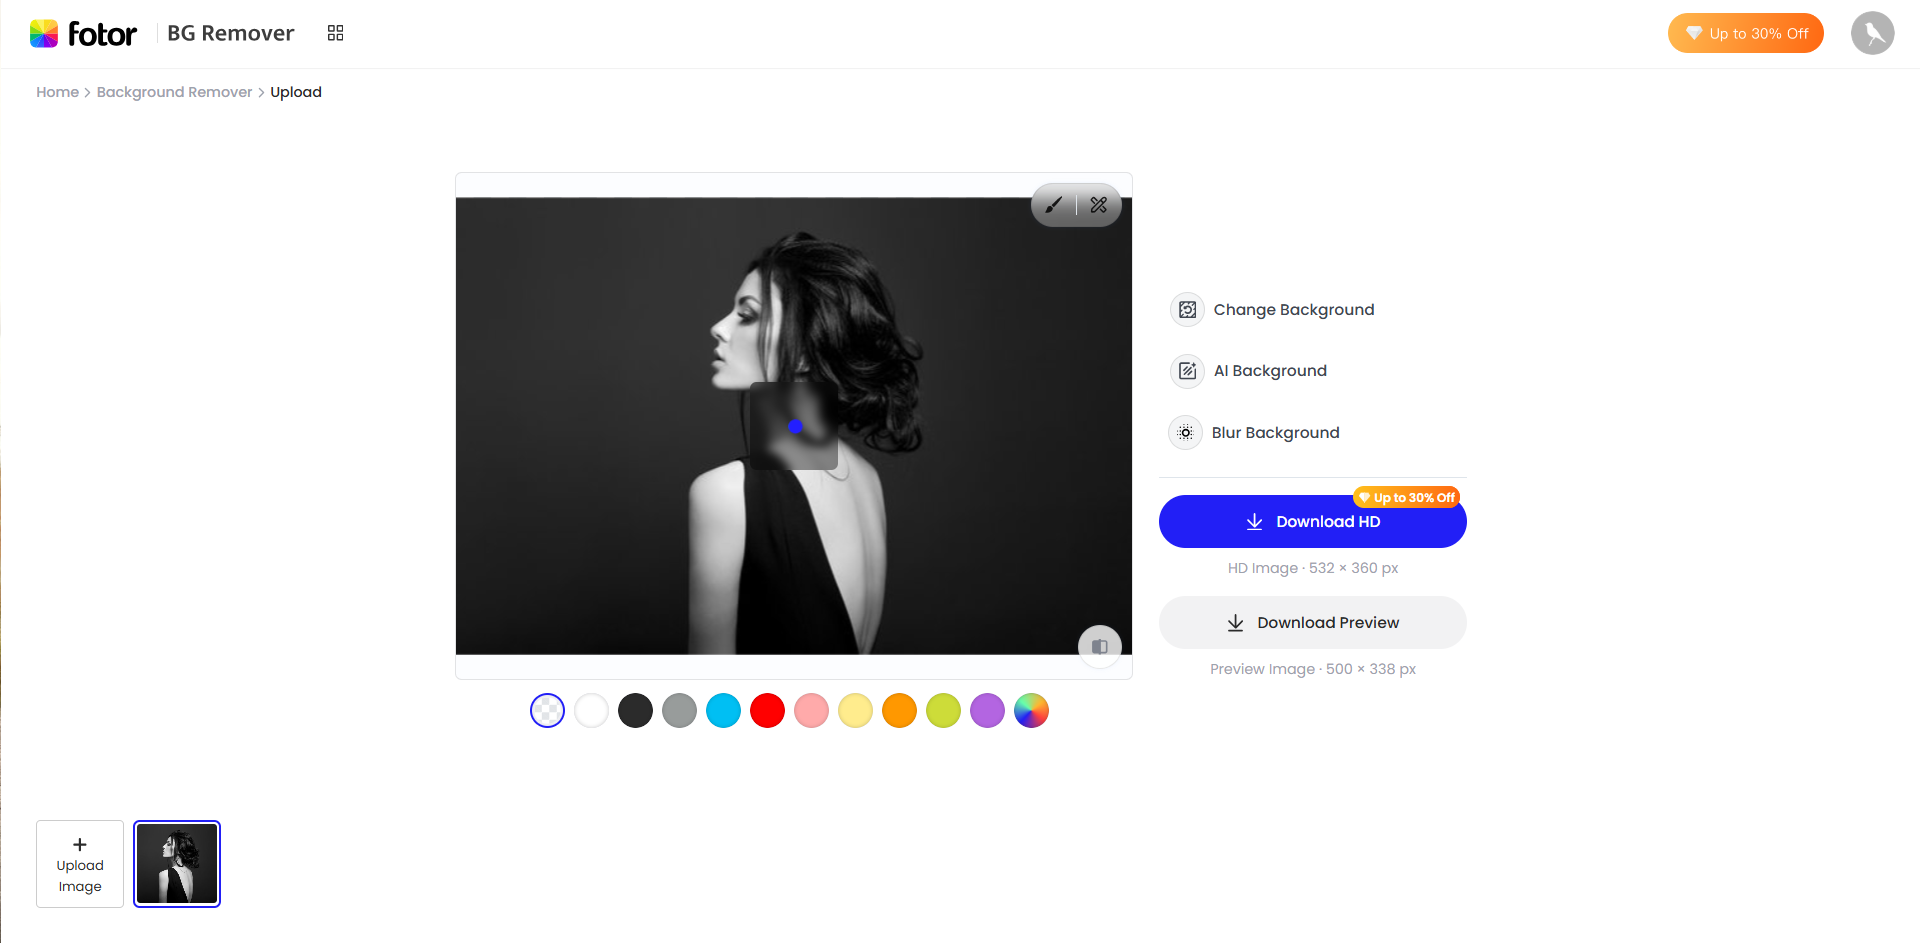This screenshot has width=1920, height=943.
Task: Select the brush/erase tool above the image
Action: coord(1054,205)
